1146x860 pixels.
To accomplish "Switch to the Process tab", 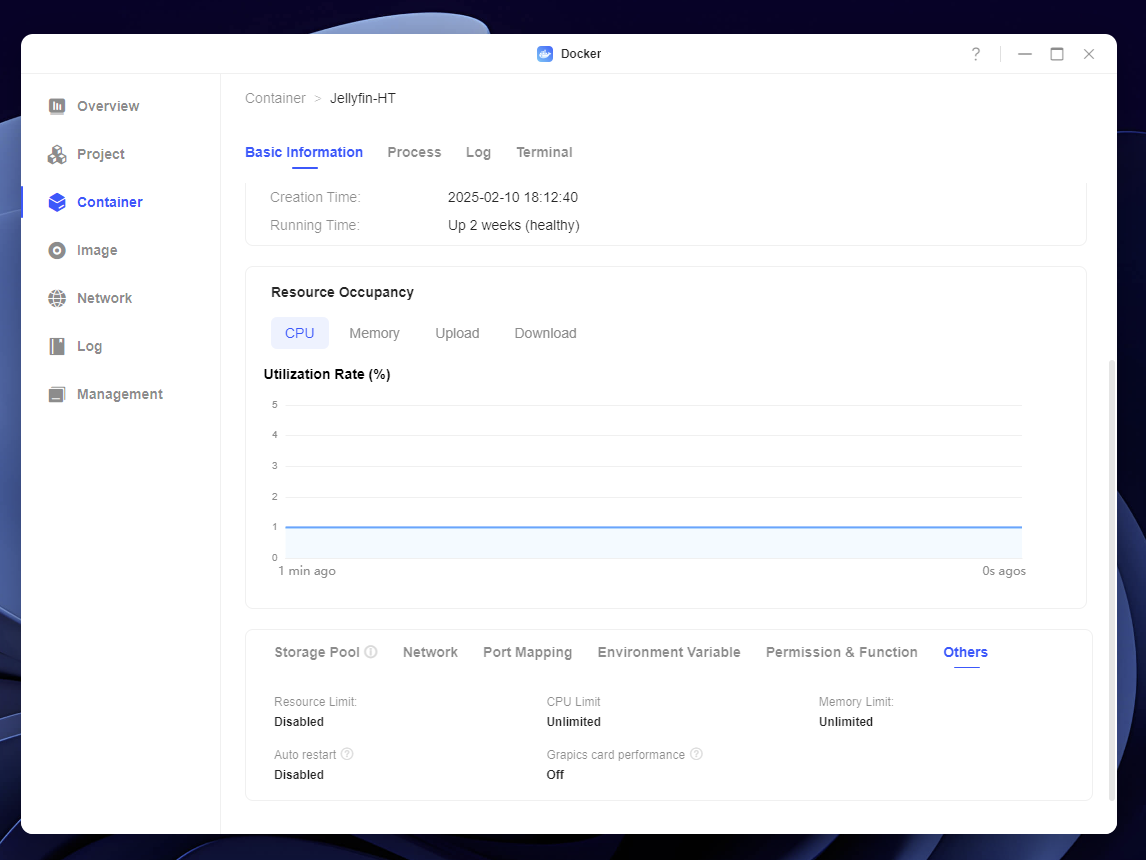I will coord(414,152).
